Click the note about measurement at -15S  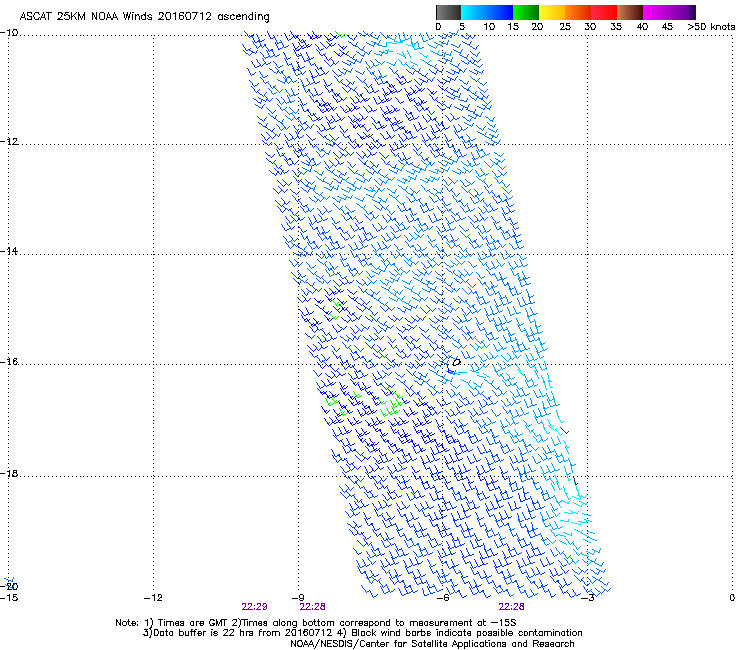[373, 623]
